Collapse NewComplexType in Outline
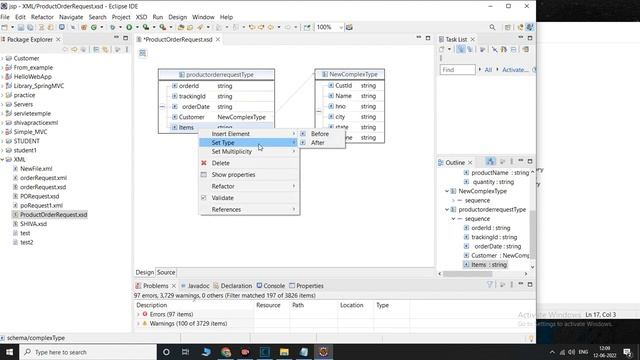640x360 pixels. (447, 191)
